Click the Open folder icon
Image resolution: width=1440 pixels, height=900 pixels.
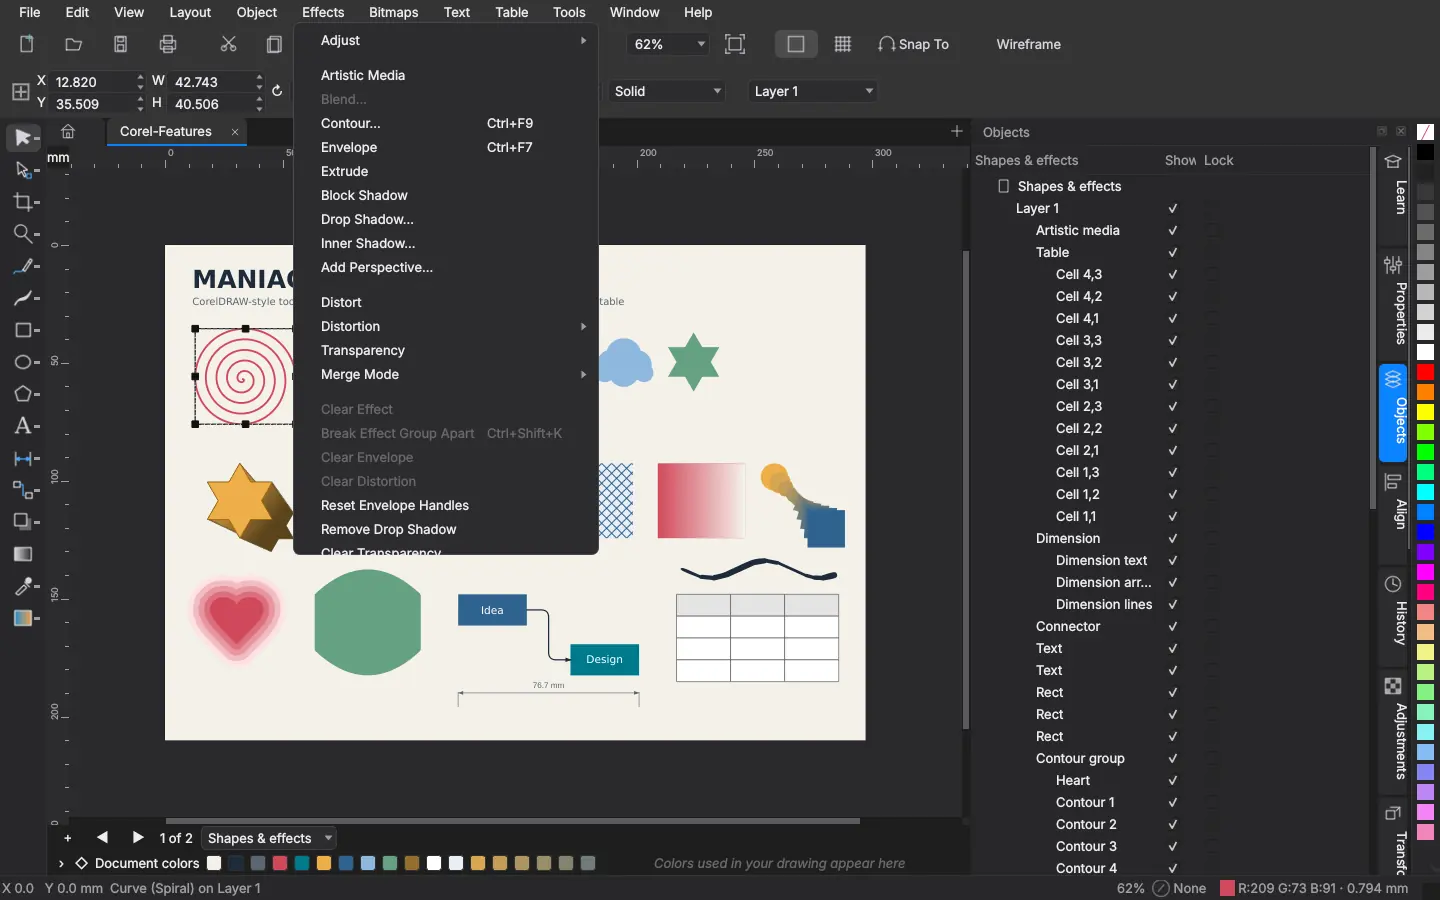tap(73, 44)
